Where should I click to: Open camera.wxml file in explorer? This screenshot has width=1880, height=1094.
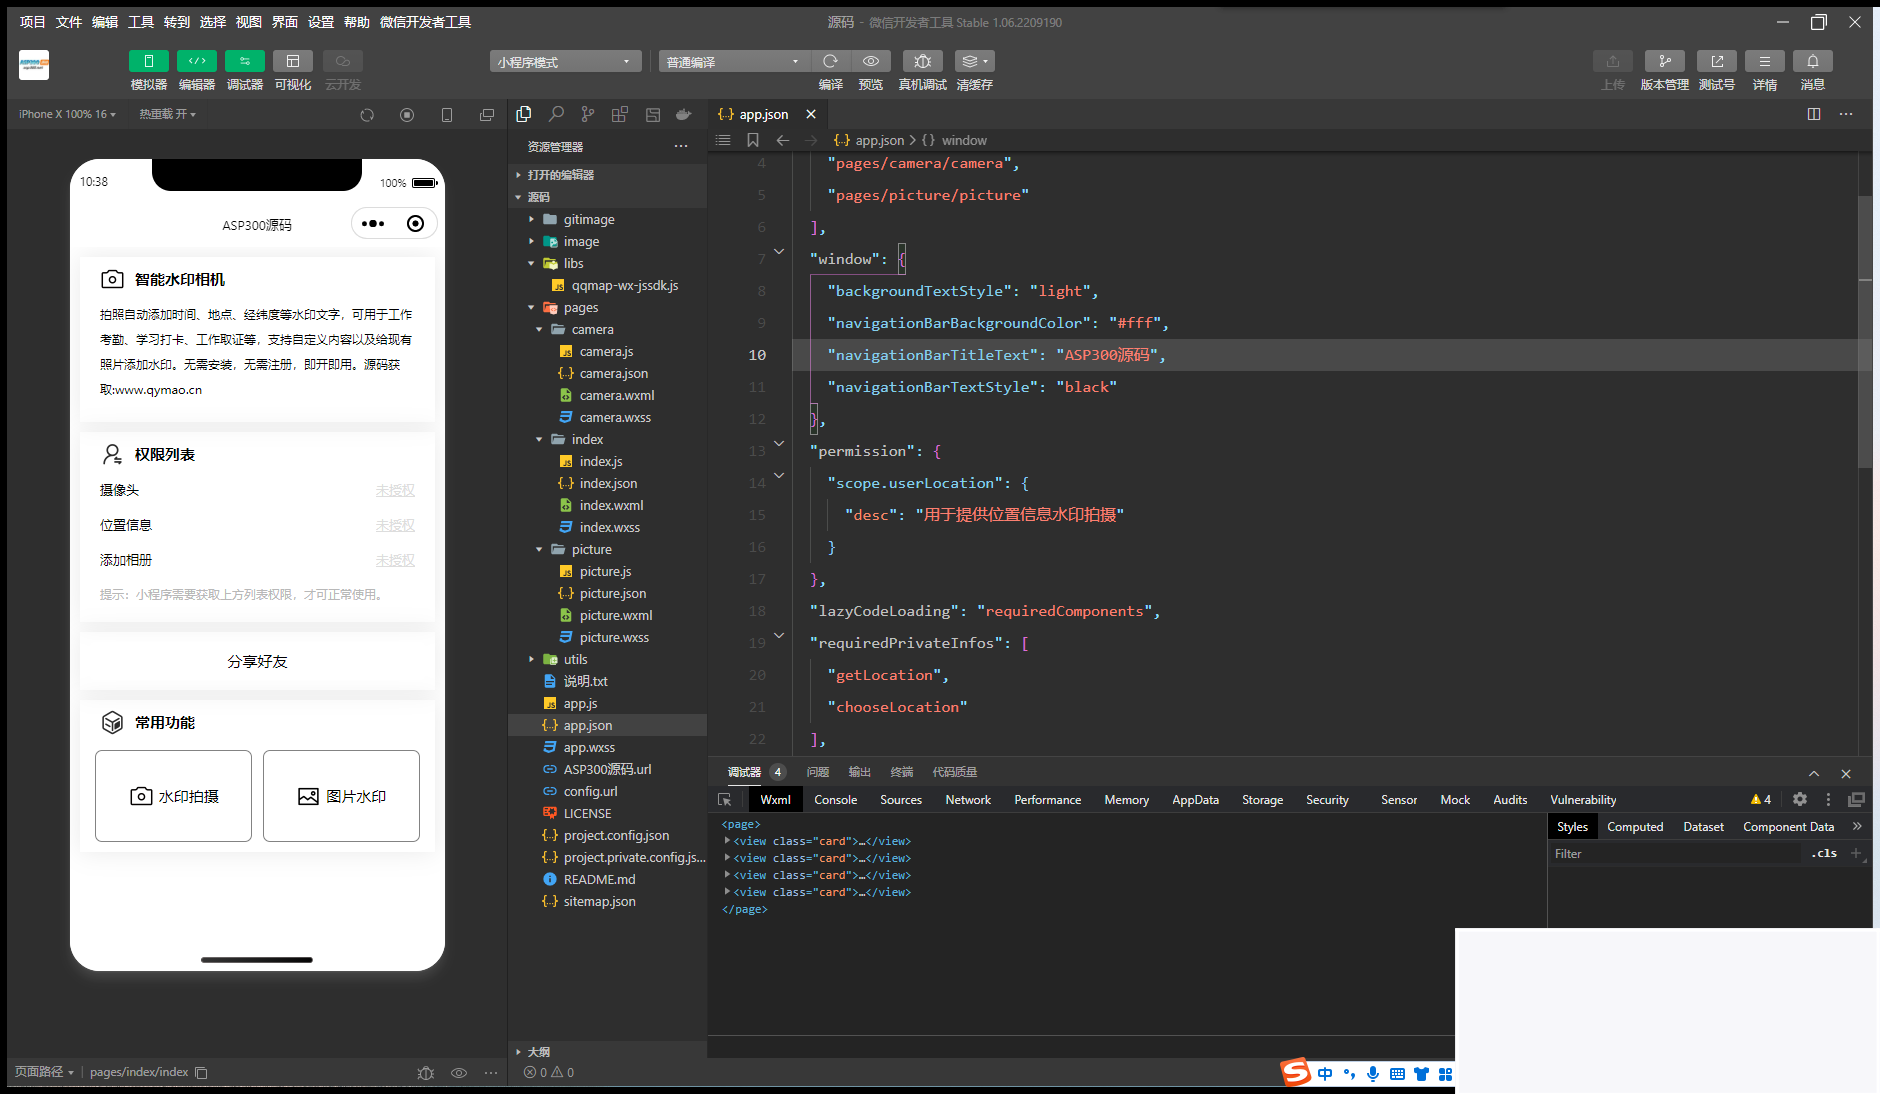tap(616, 396)
